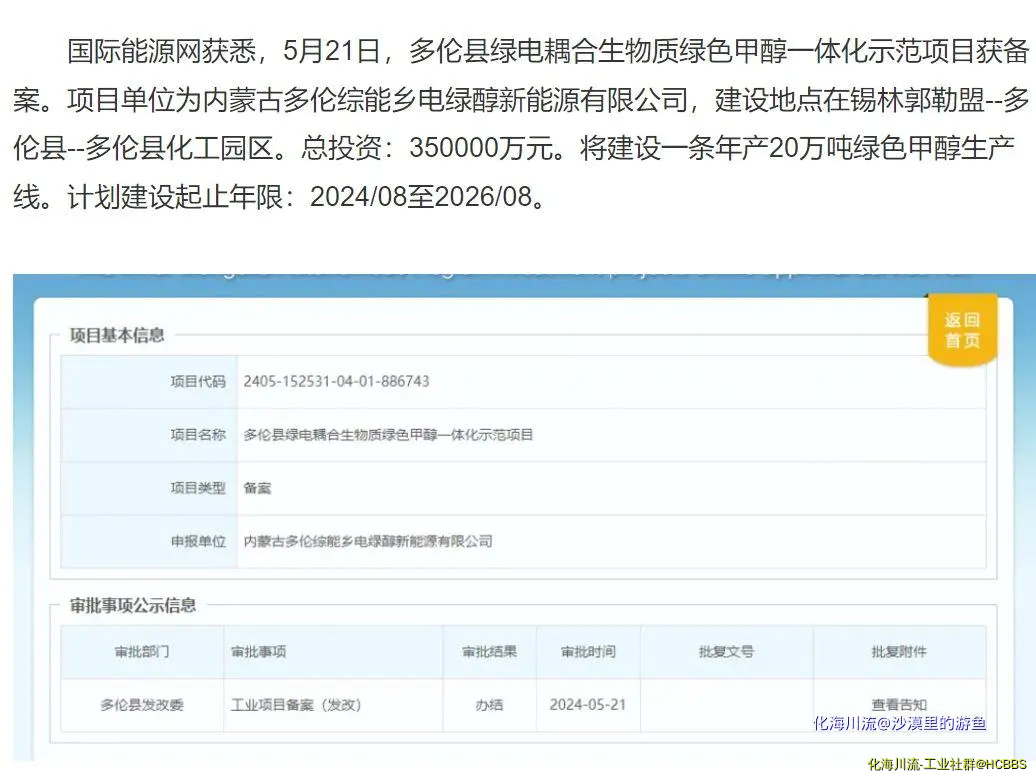1036x780 pixels.
Task: Click the 备案 project type value
Action: point(257,488)
